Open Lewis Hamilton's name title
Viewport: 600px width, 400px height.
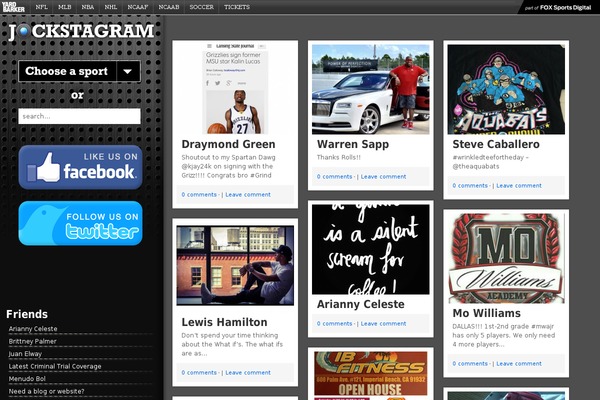click(224, 322)
